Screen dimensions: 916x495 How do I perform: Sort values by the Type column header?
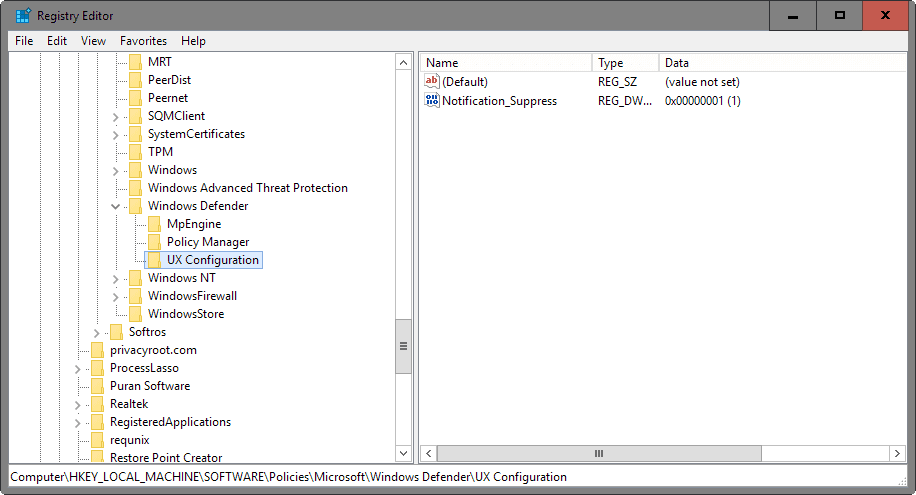click(x=625, y=63)
